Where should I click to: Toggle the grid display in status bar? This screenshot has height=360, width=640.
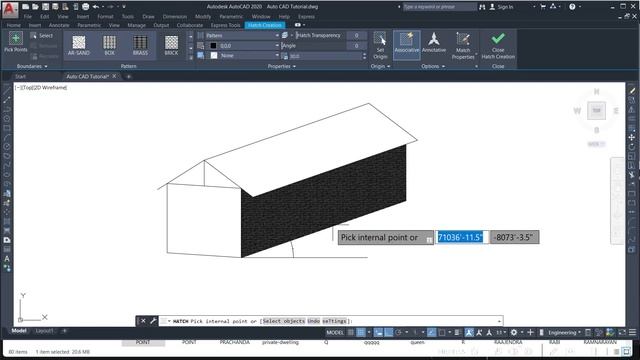point(351,333)
